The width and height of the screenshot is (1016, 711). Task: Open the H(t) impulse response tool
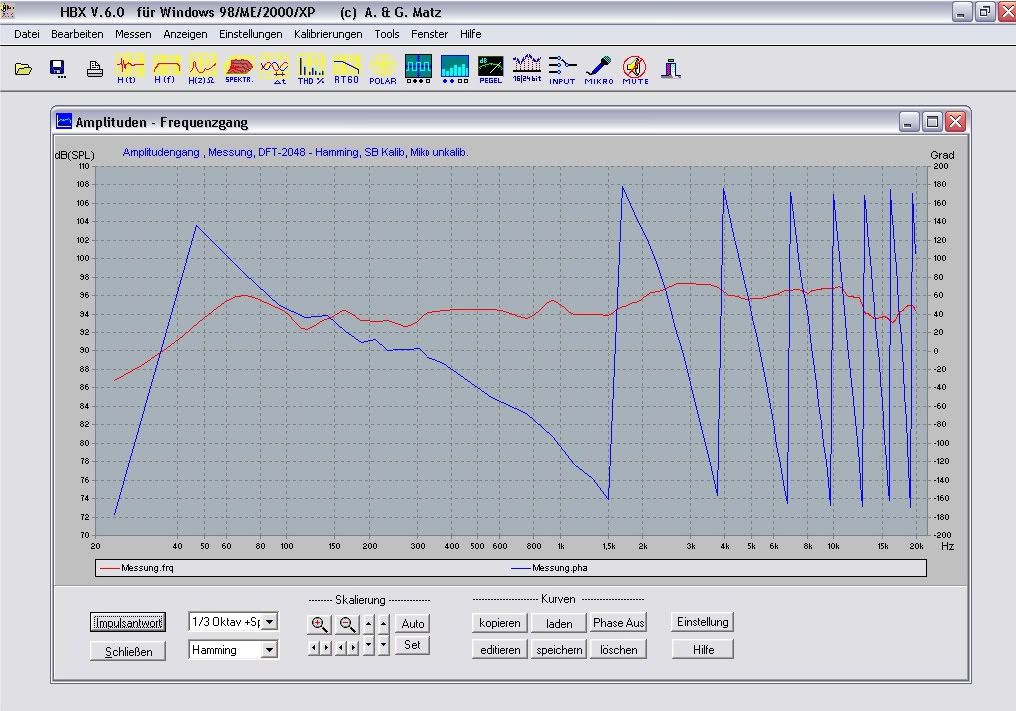point(129,69)
